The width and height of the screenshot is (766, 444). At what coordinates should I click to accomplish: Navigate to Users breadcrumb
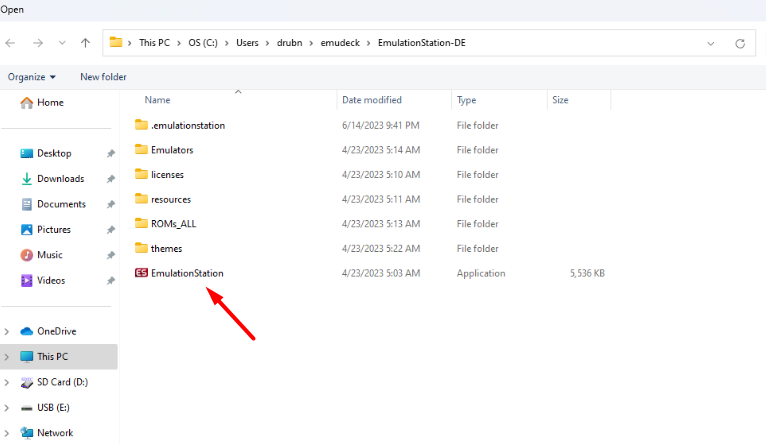coord(247,43)
